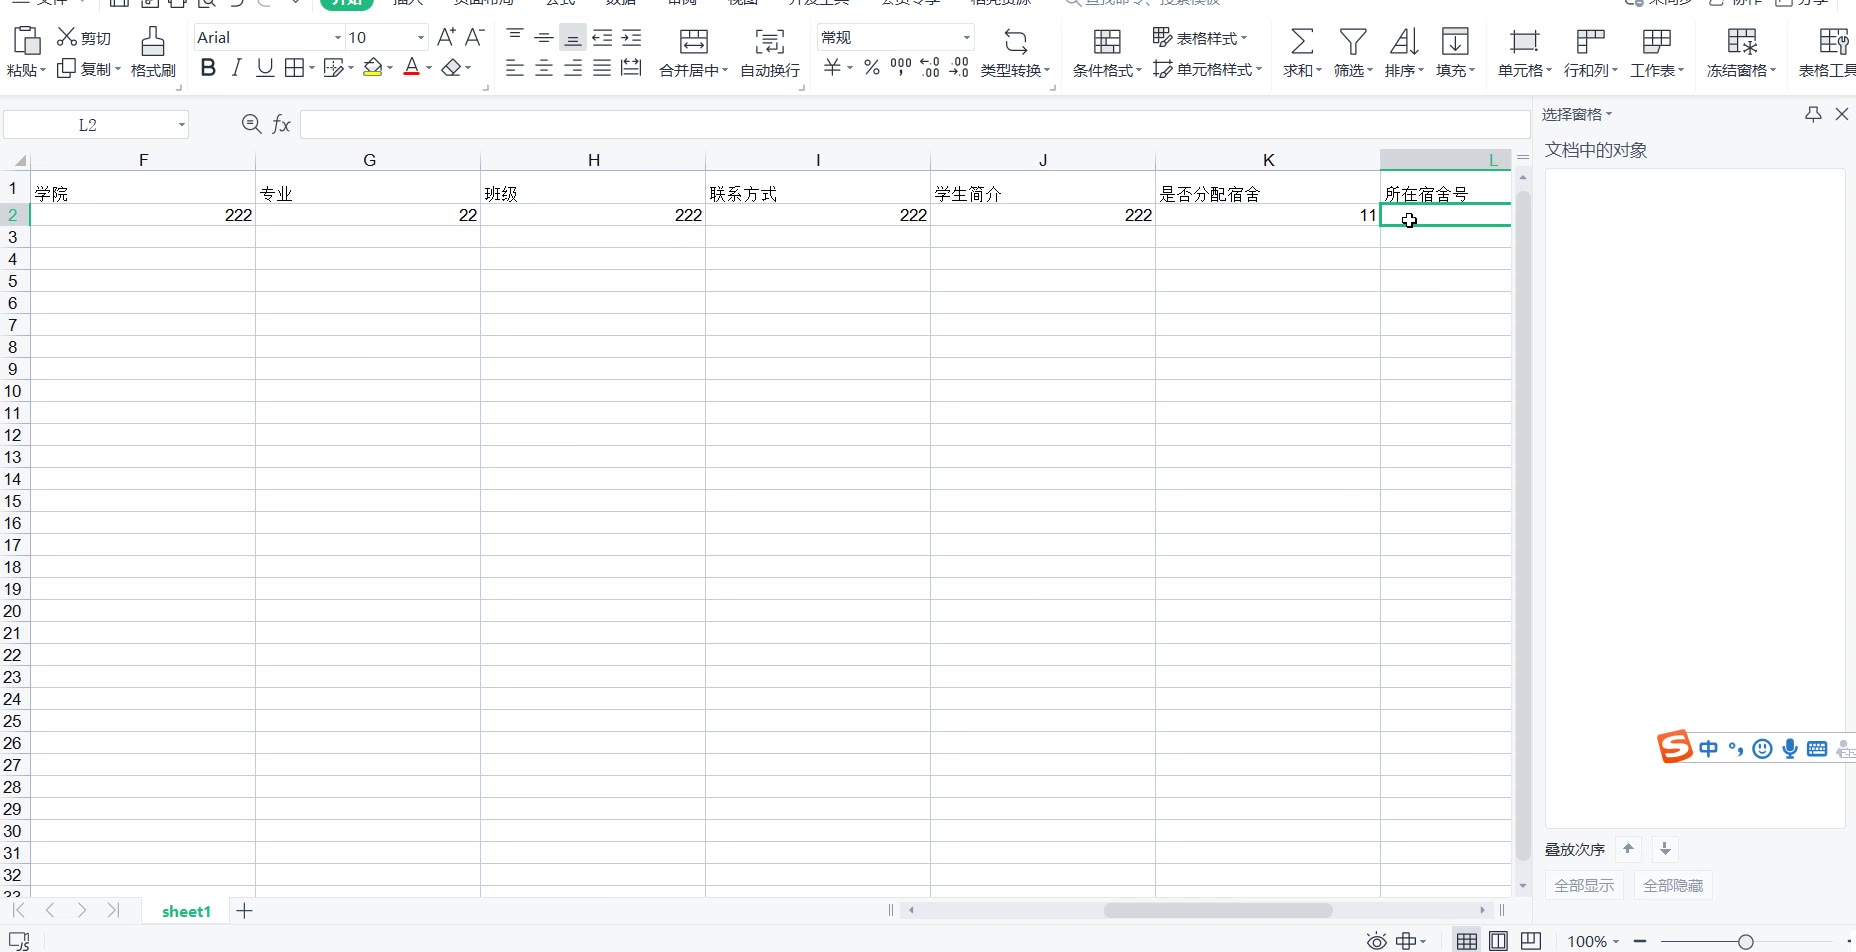Expand the name box L2 dropdown
The height and width of the screenshot is (952, 1856).
182,125
